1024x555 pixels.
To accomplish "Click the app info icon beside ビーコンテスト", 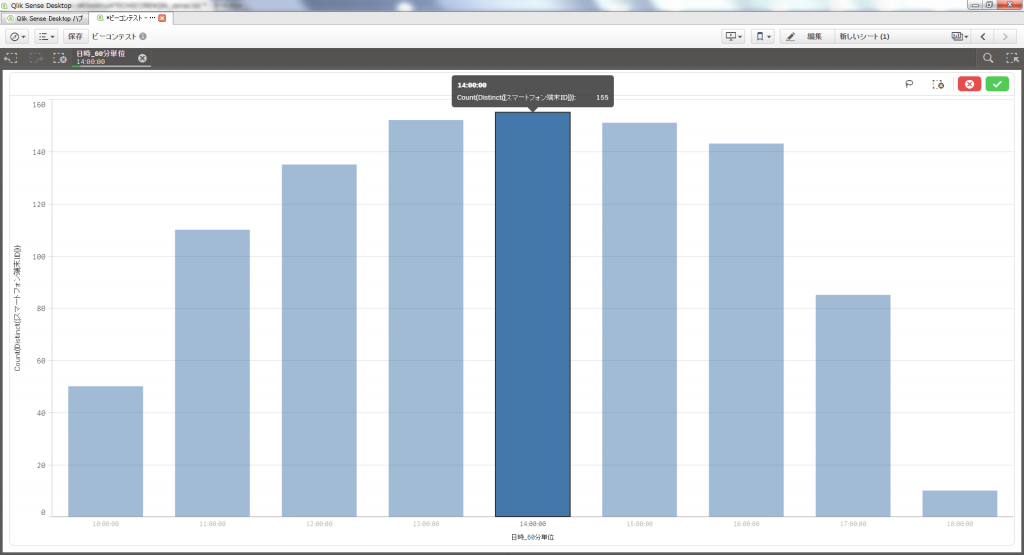I will pyautogui.click(x=143, y=37).
